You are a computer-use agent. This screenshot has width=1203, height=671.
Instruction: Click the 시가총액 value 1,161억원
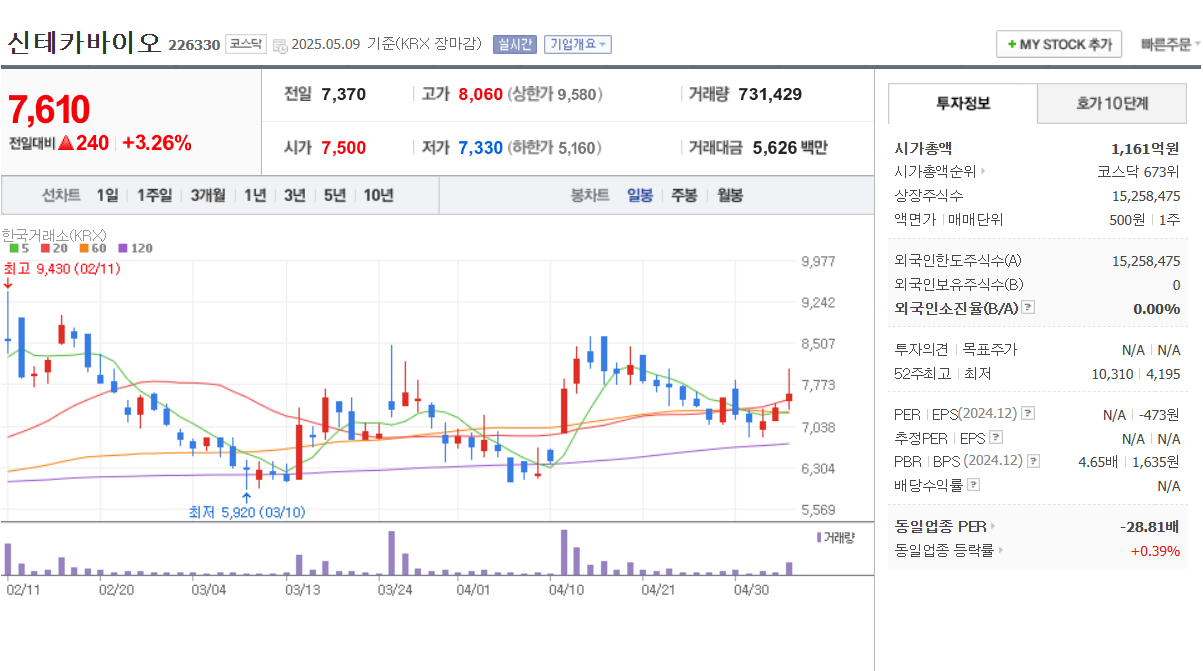pyautogui.click(x=1145, y=148)
